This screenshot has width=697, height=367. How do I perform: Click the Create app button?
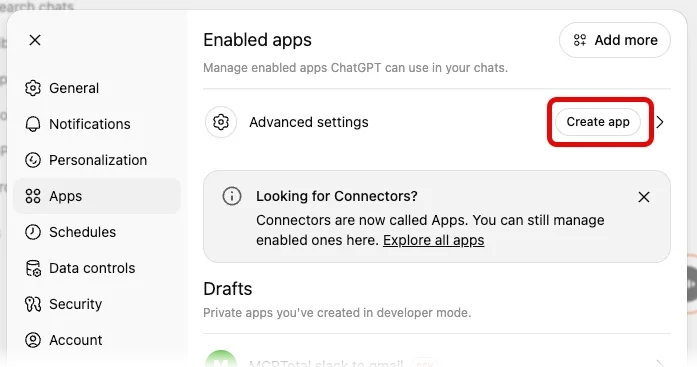(x=598, y=122)
